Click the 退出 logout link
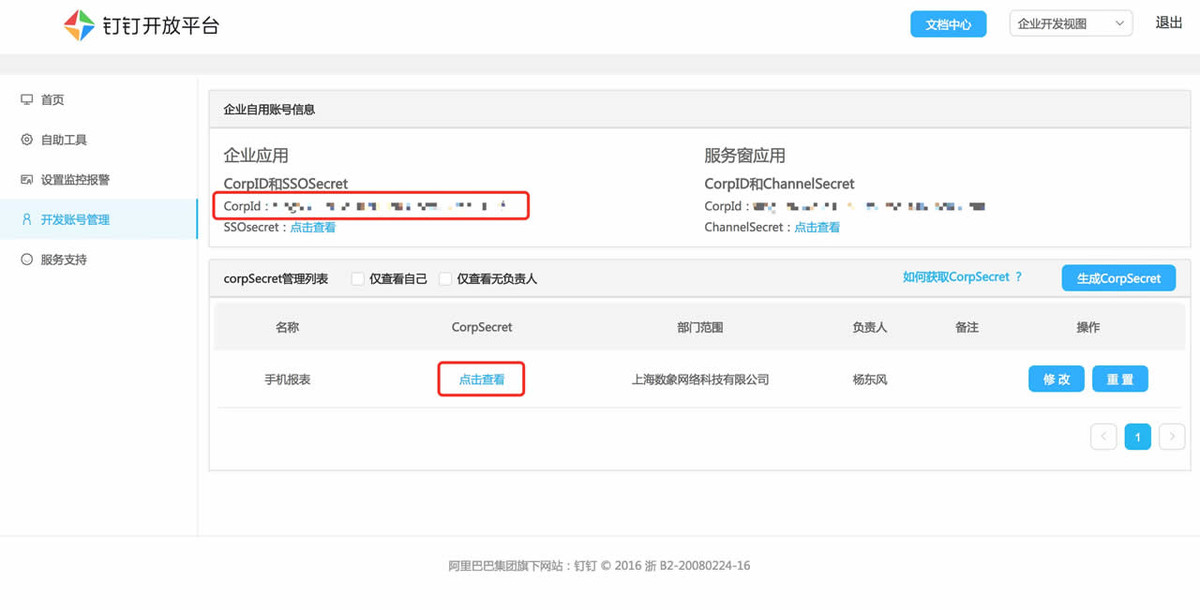The width and height of the screenshot is (1200, 610). tap(1169, 23)
